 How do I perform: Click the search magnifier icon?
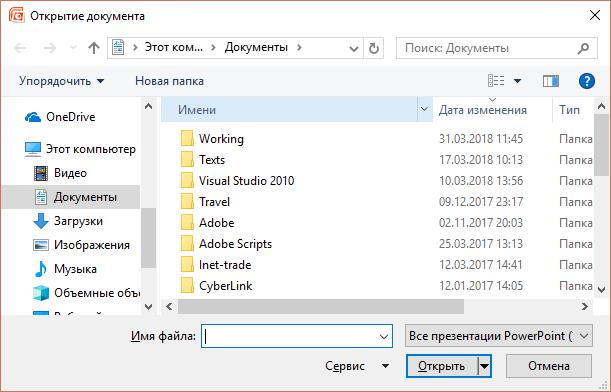coord(583,48)
